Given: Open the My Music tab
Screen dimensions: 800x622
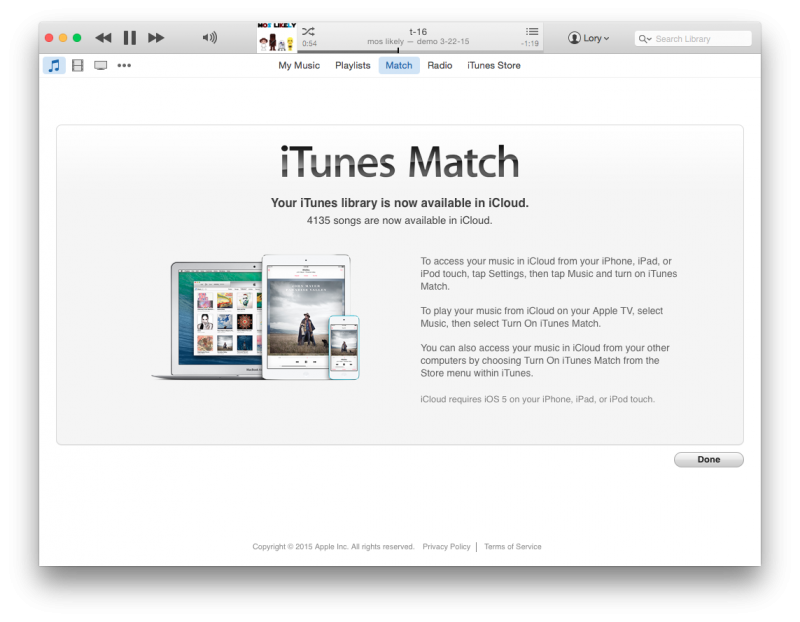Looking at the screenshot, I should [299, 65].
